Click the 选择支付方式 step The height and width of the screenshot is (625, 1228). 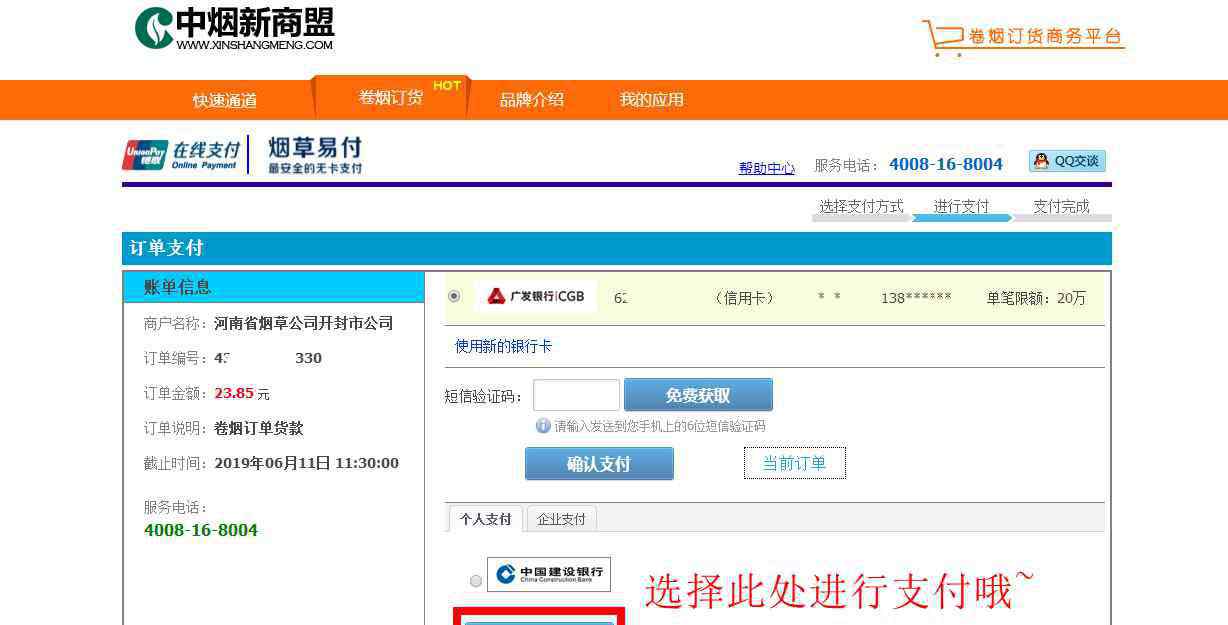tap(861, 206)
